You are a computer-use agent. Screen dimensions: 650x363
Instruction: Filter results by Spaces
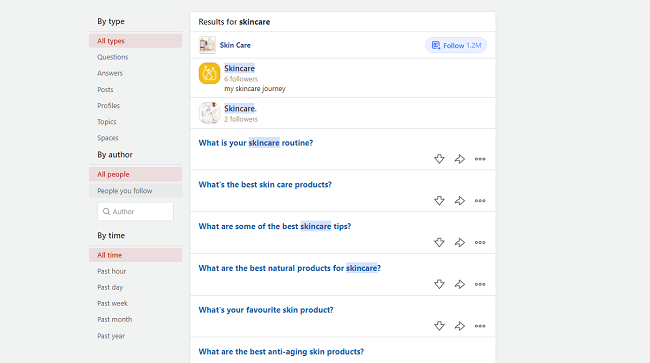(x=108, y=138)
